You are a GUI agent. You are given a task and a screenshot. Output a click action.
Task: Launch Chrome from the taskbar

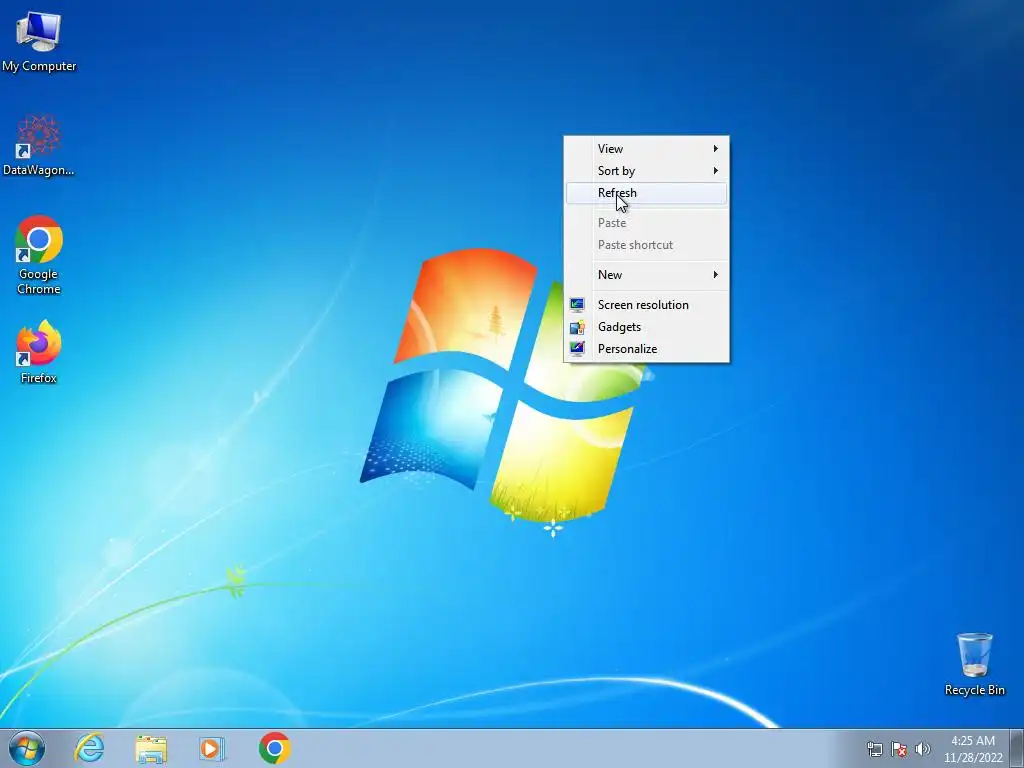click(274, 748)
